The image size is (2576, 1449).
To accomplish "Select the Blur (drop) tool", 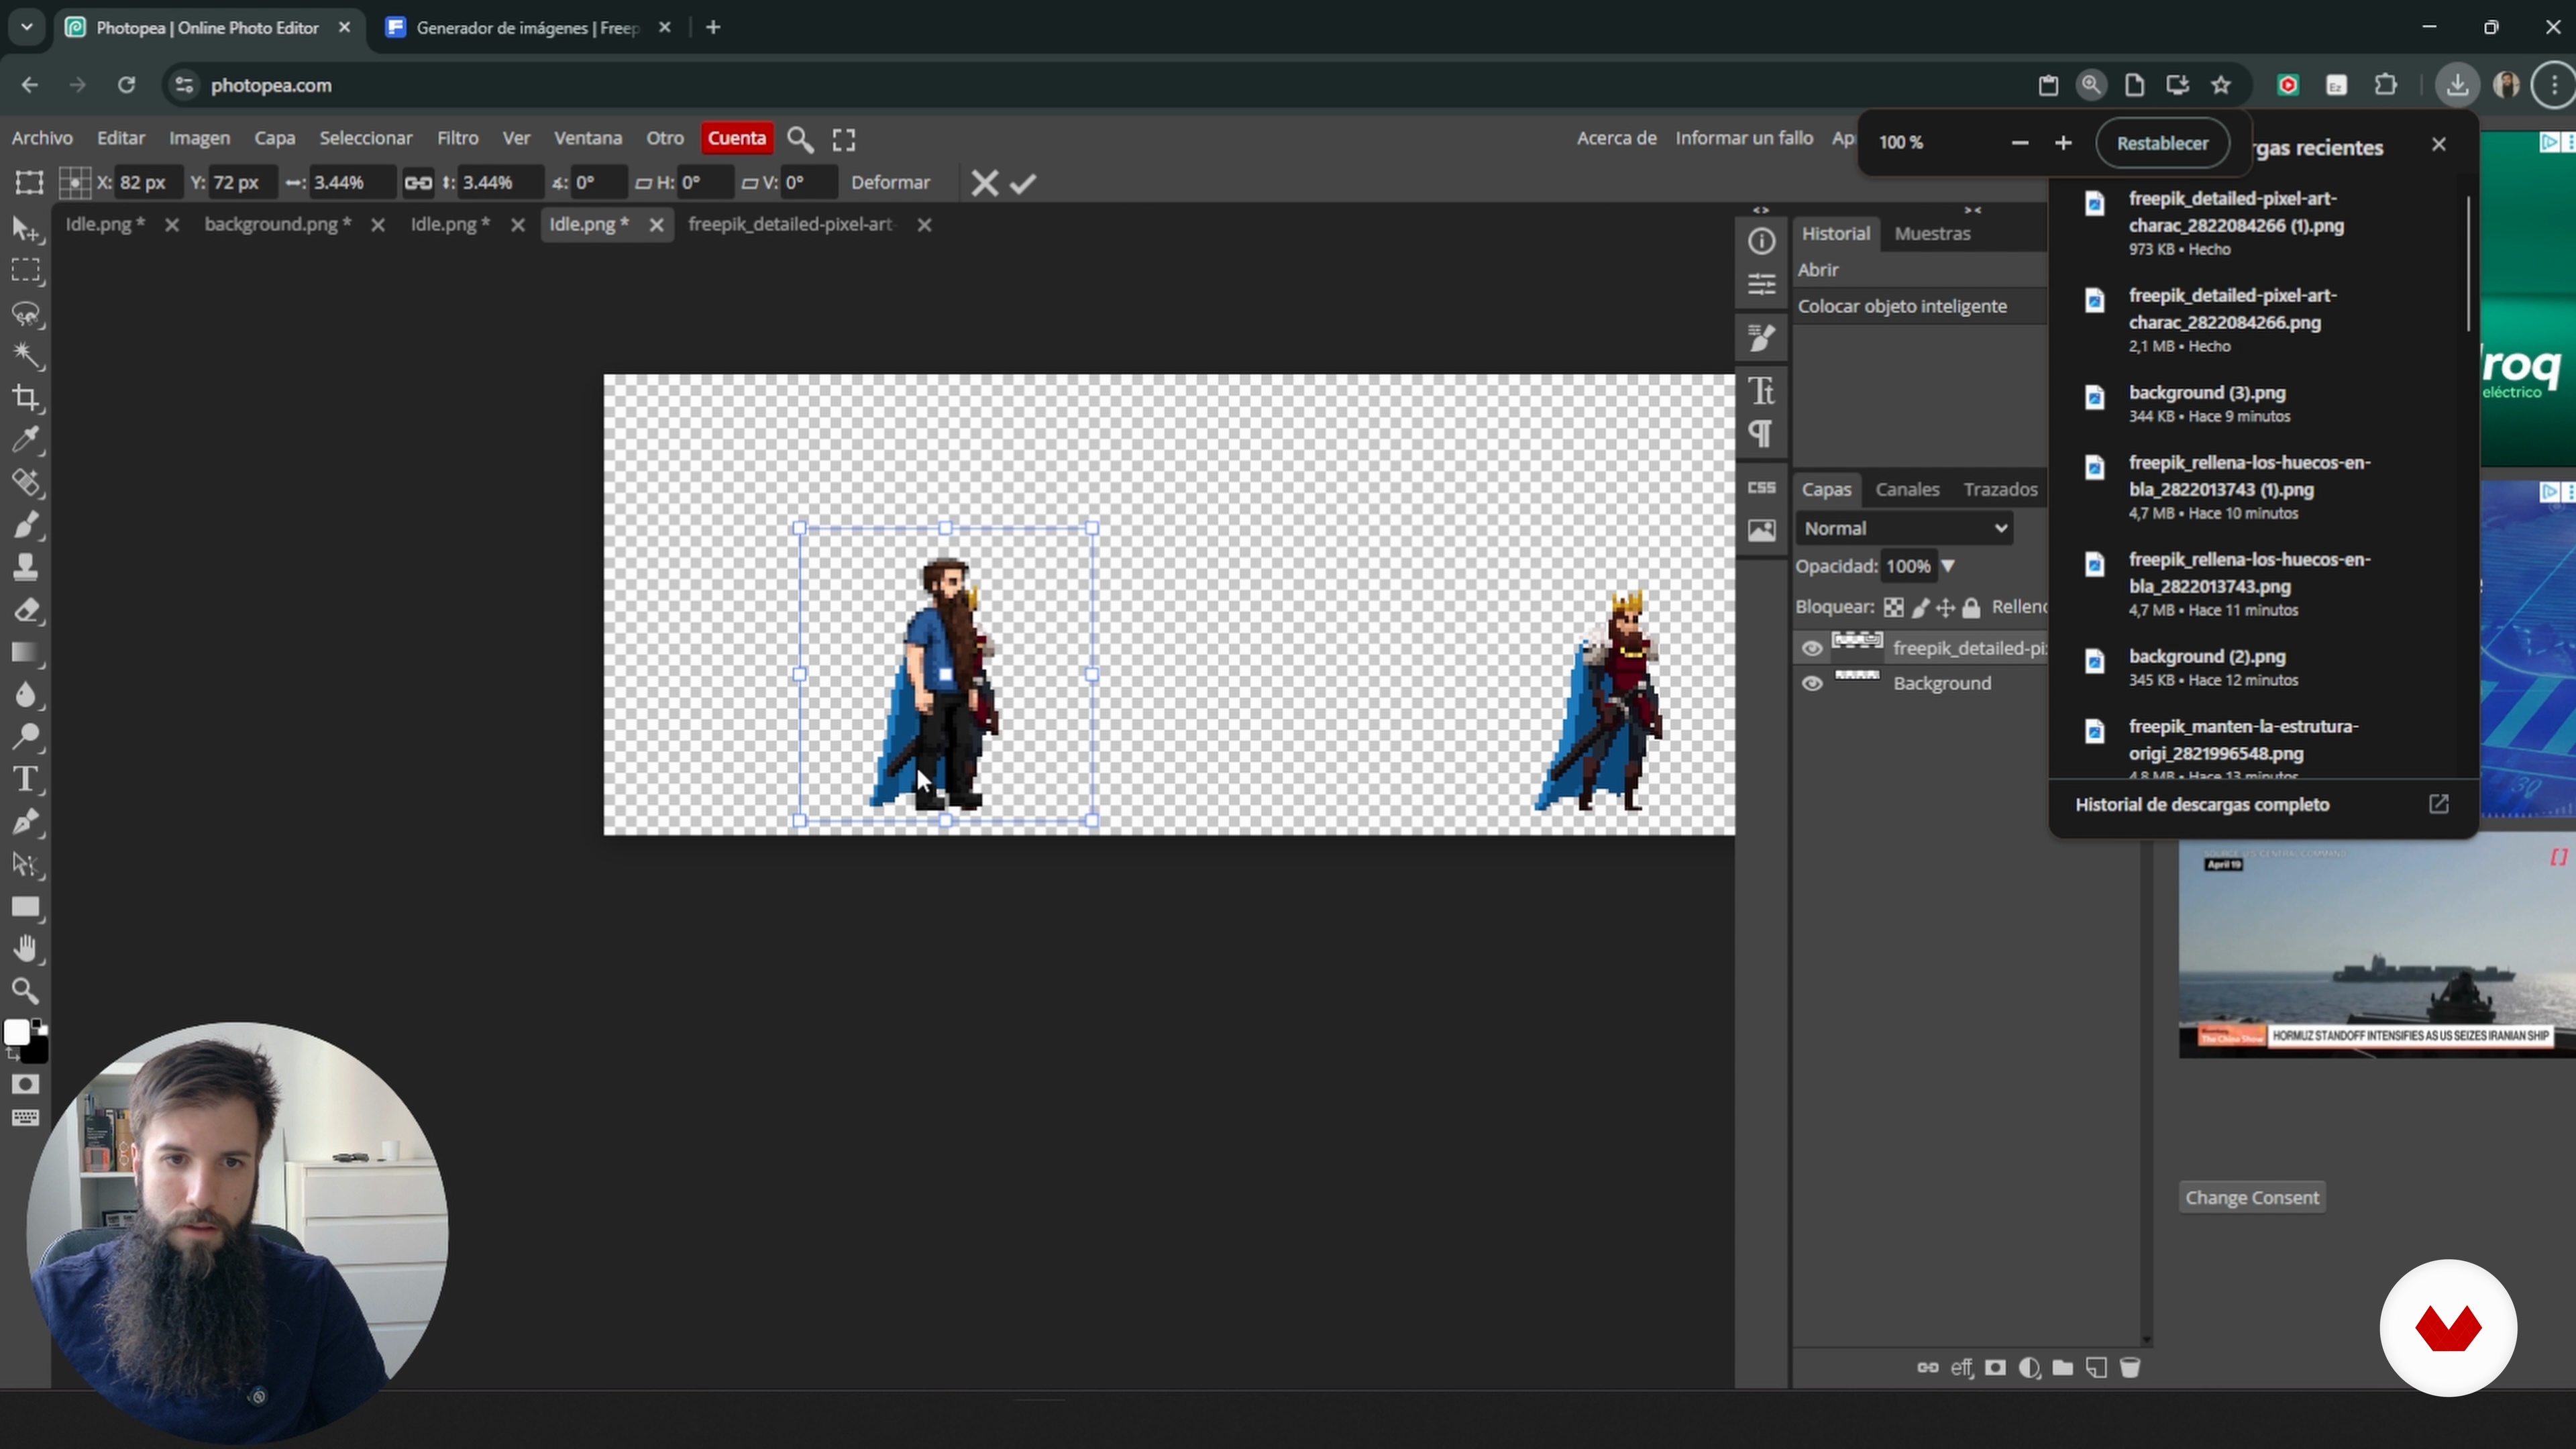I will coord(26,695).
